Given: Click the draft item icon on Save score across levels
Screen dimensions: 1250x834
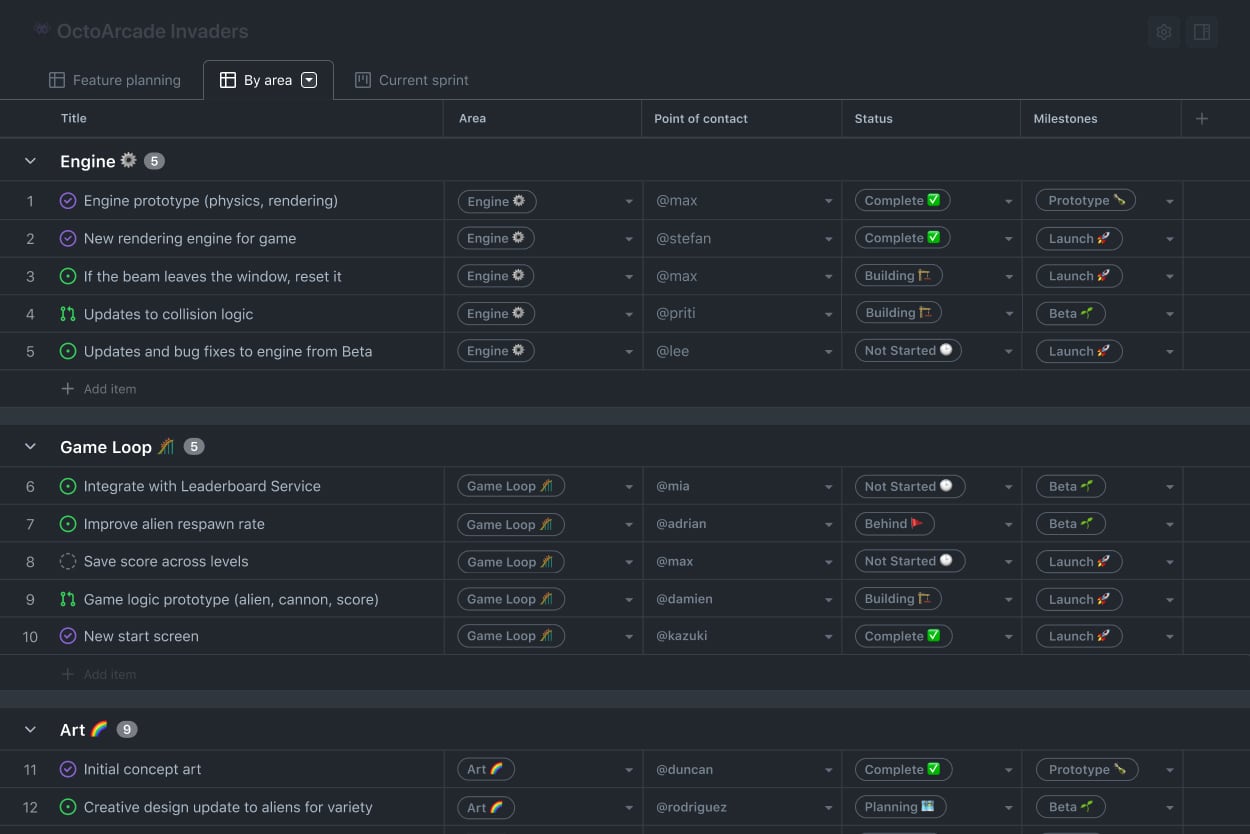Looking at the screenshot, I should [67, 561].
